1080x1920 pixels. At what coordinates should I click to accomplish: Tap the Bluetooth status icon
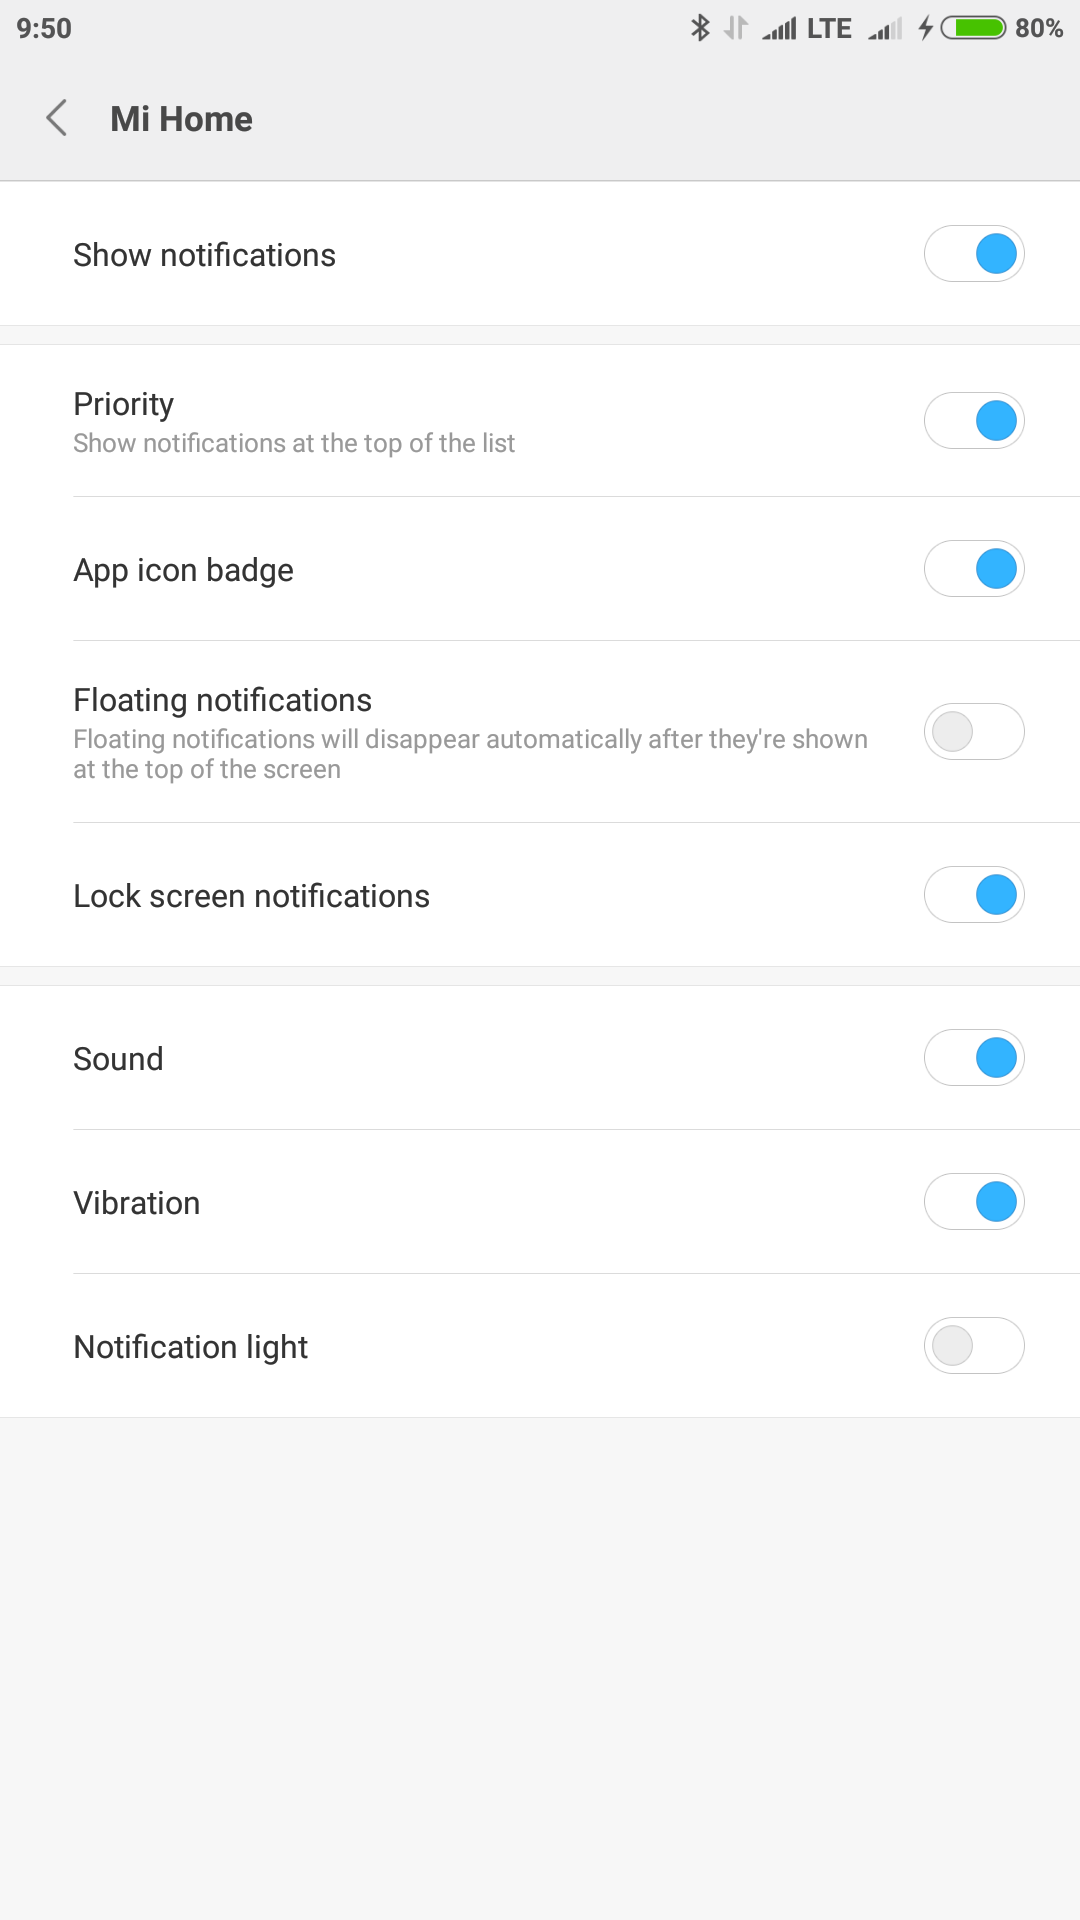pyautogui.click(x=700, y=28)
